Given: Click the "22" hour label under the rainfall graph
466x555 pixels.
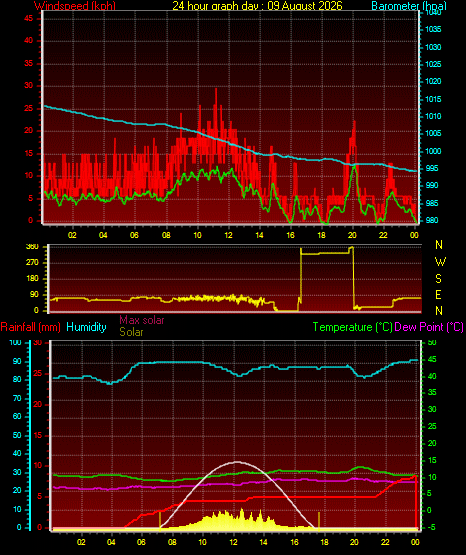Looking at the screenshot, I should pyautogui.click(x=385, y=542).
